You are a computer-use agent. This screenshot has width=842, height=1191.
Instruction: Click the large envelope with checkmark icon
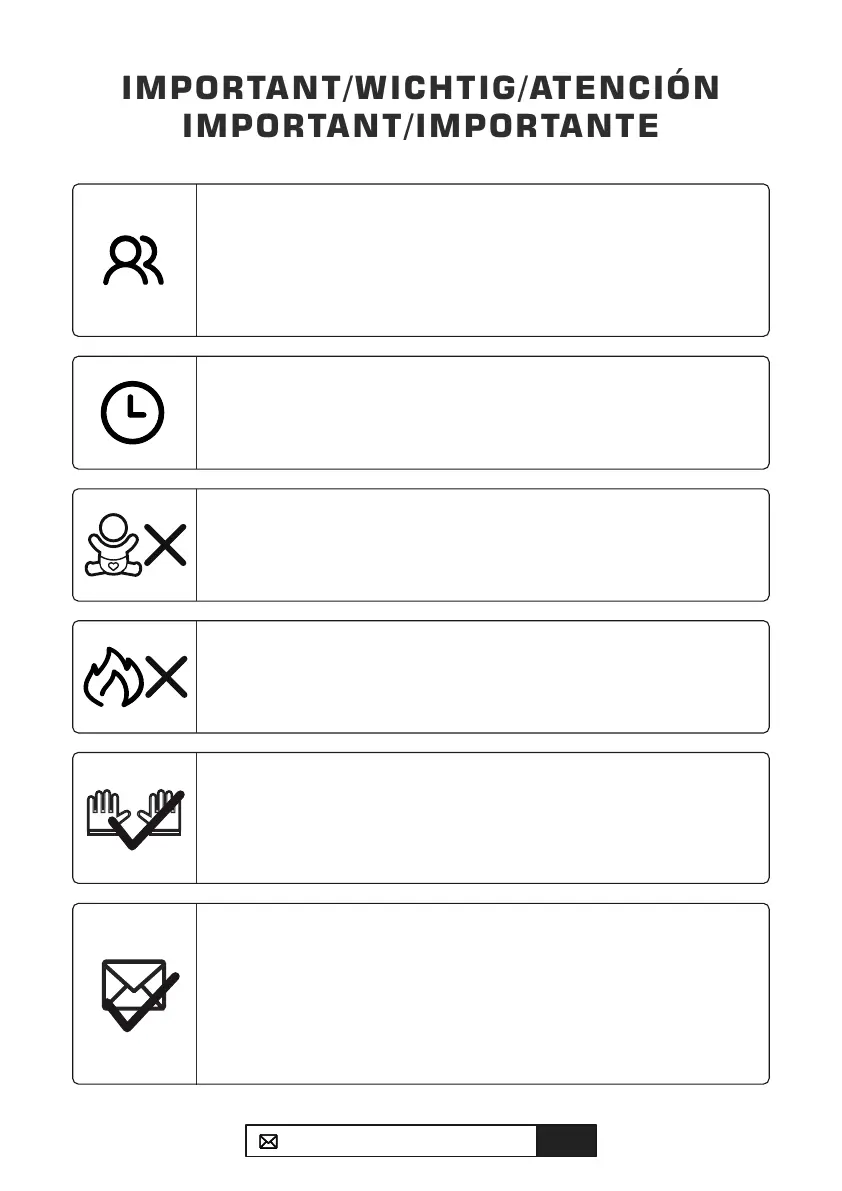[137, 993]
